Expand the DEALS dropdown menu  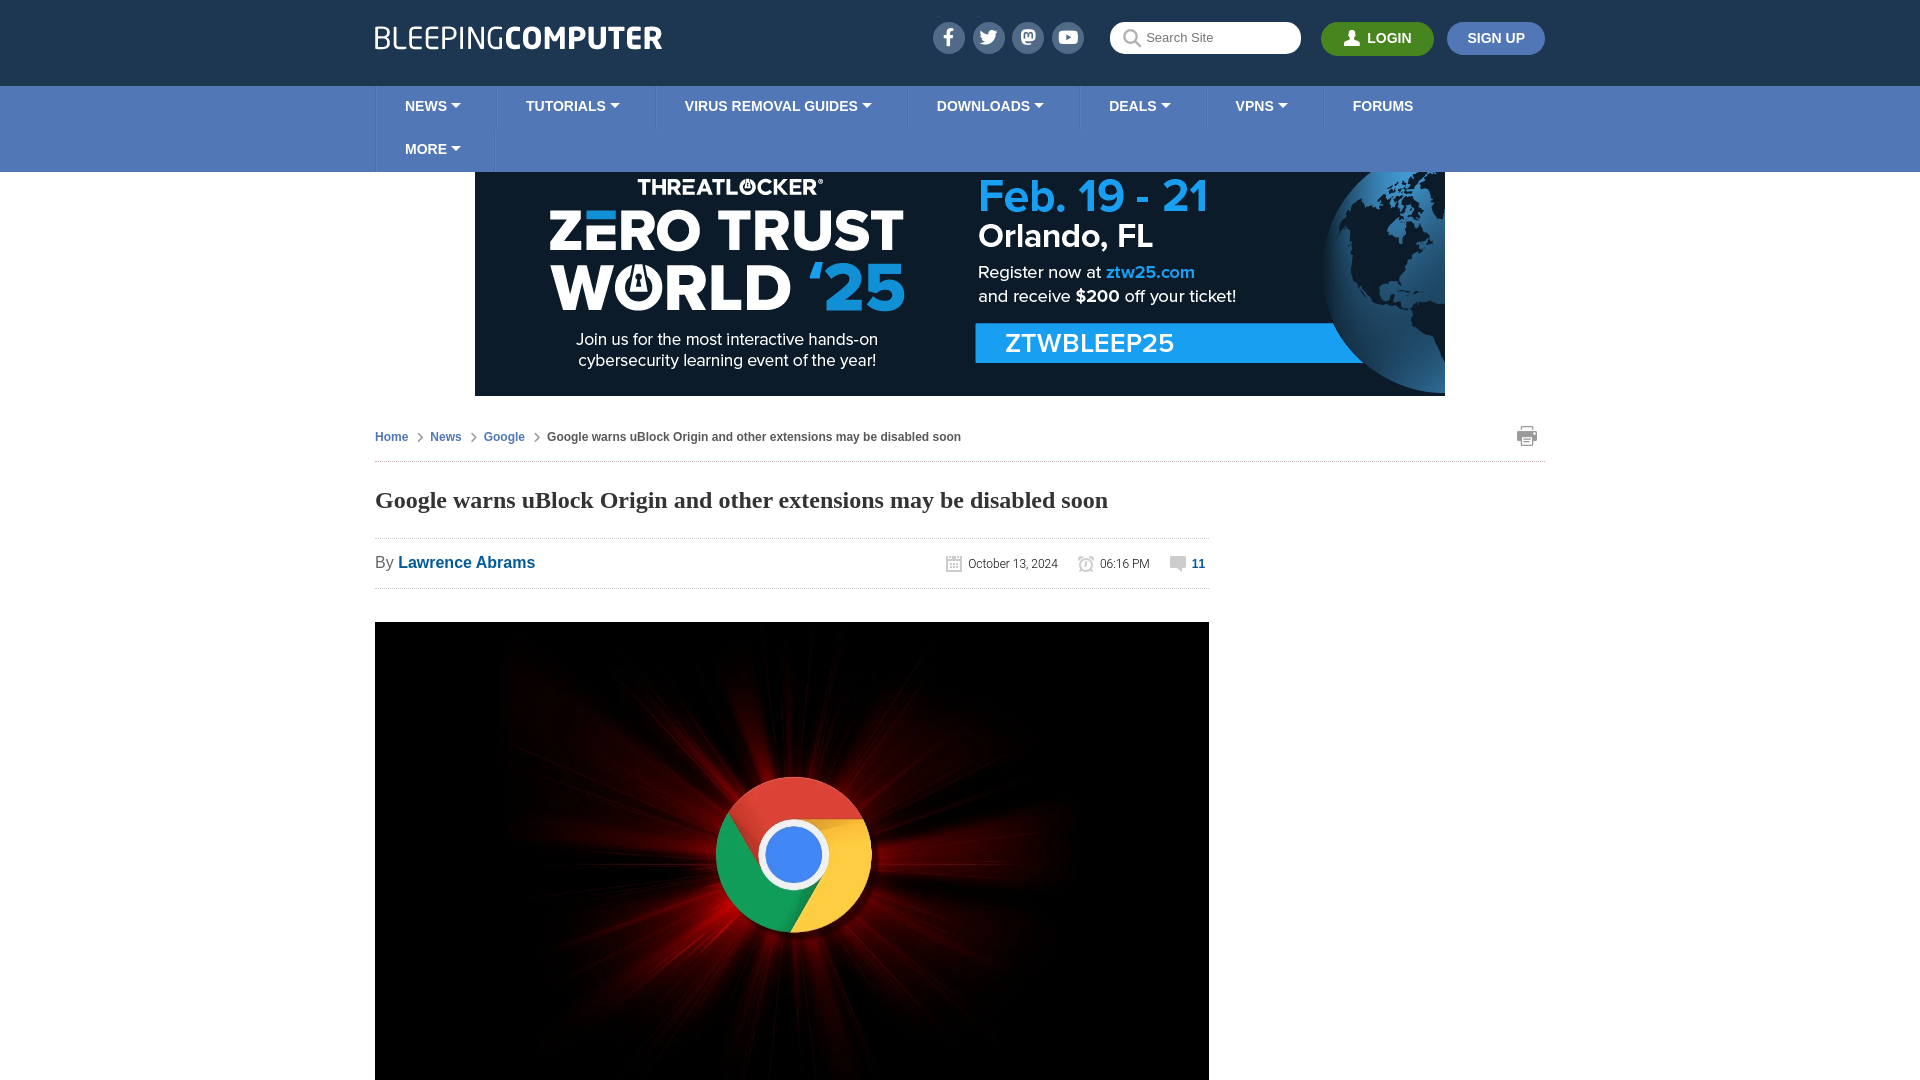[1139, 107]
